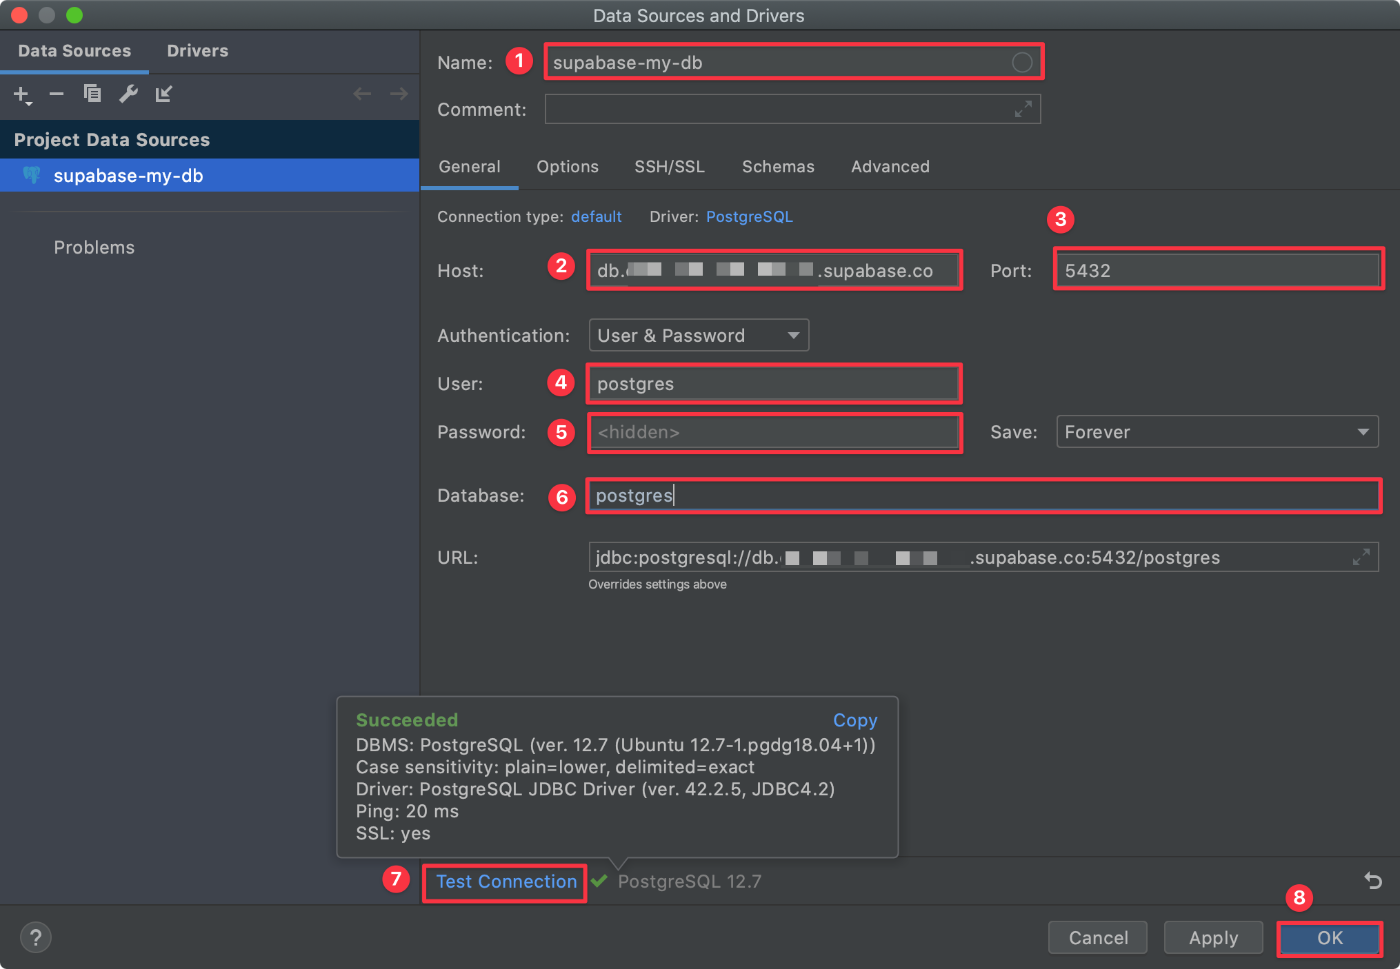Select the supabase-my-db data source
This screenshot has height=969, width=1400.
coord(209,175)
